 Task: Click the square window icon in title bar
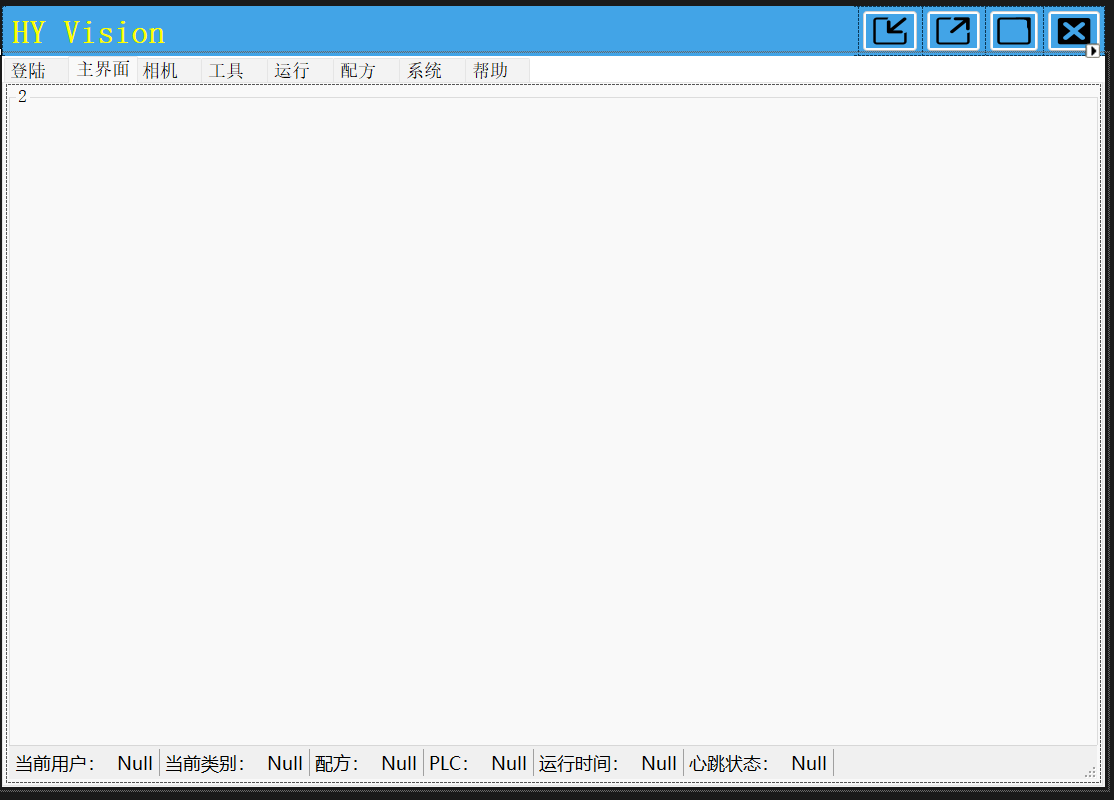point(1014,31)
